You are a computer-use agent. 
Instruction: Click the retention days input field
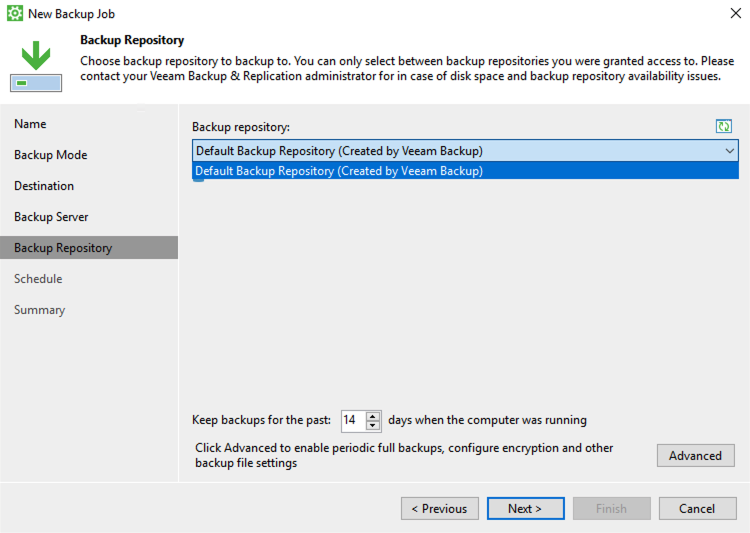click(x=353, y=421)
